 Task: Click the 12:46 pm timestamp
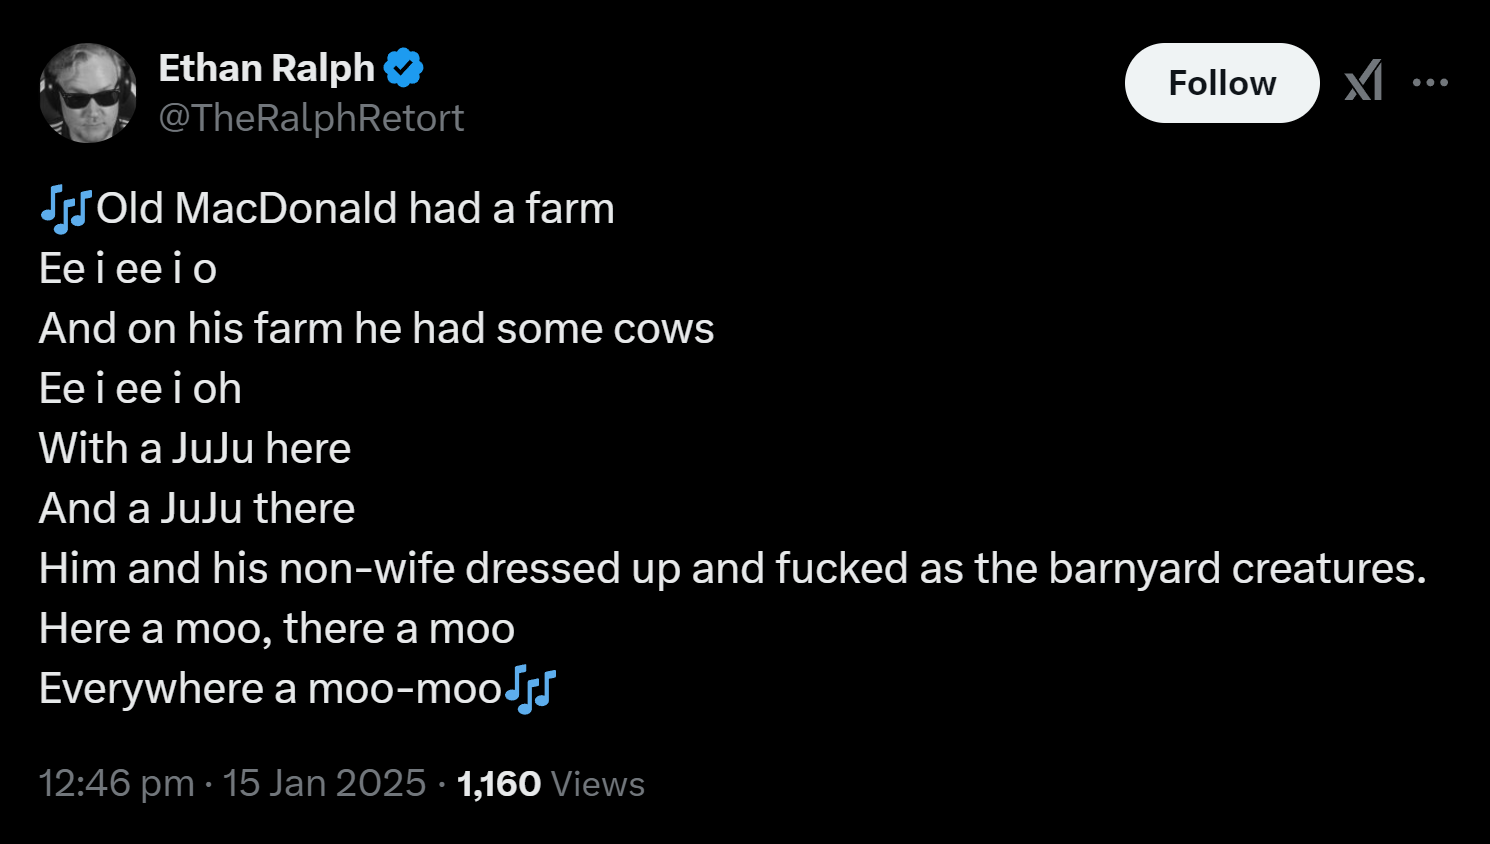tap(116, 783)
